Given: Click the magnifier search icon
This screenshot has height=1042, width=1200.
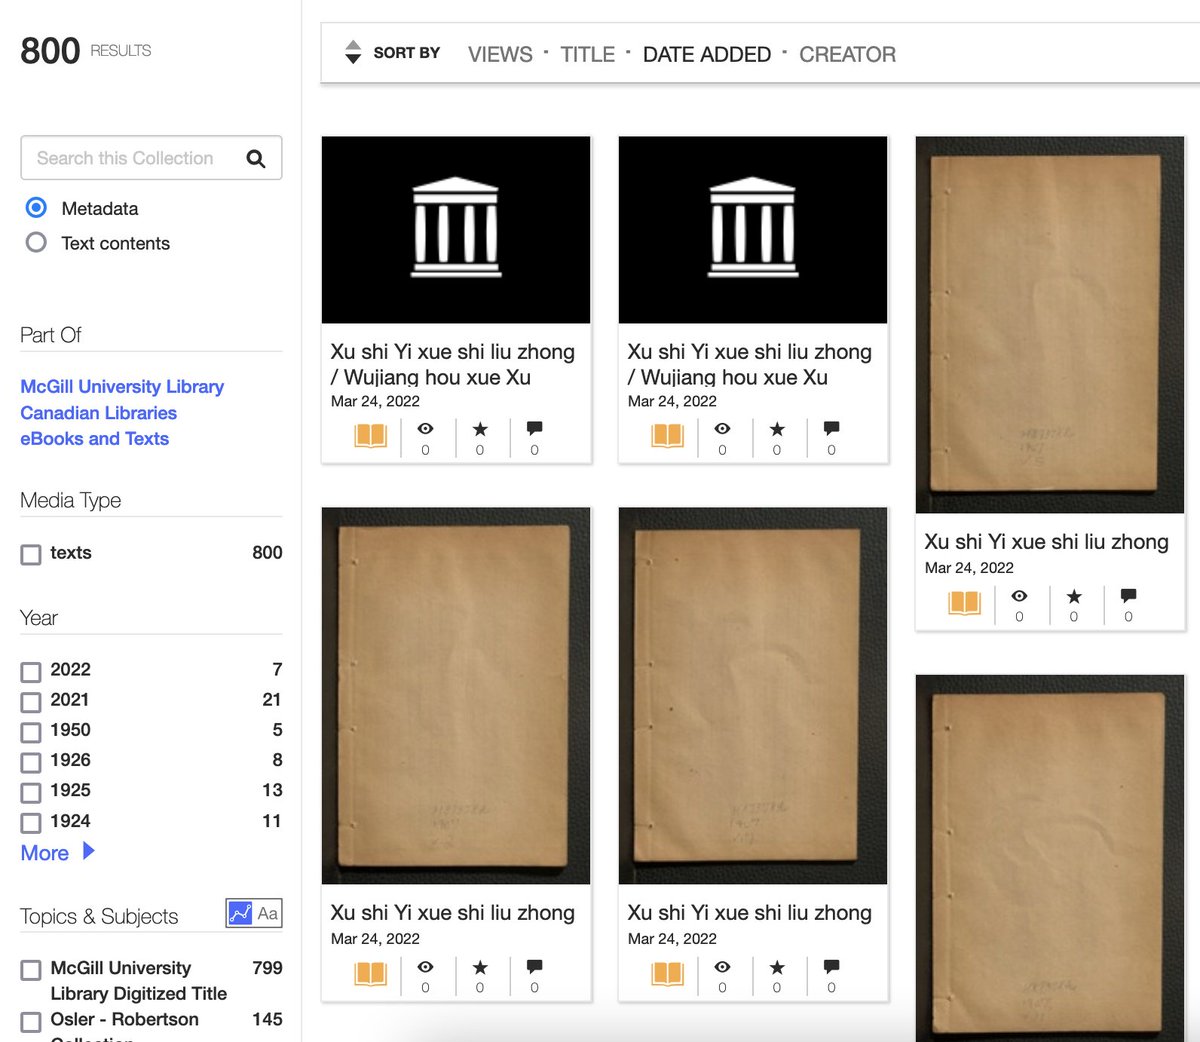Looking at the screenshot, I should (256, 158).
